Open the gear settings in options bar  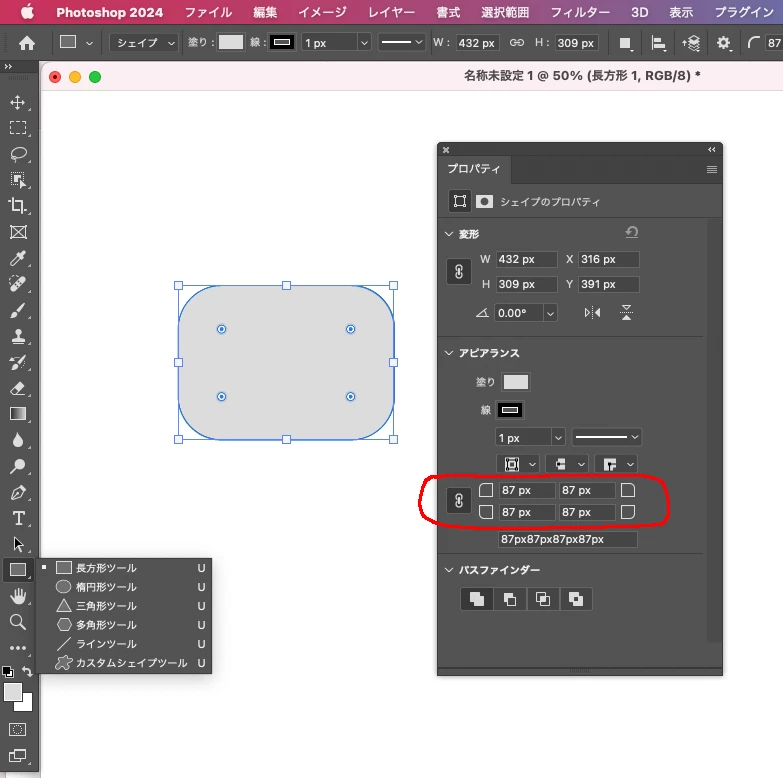click(723, 43)
